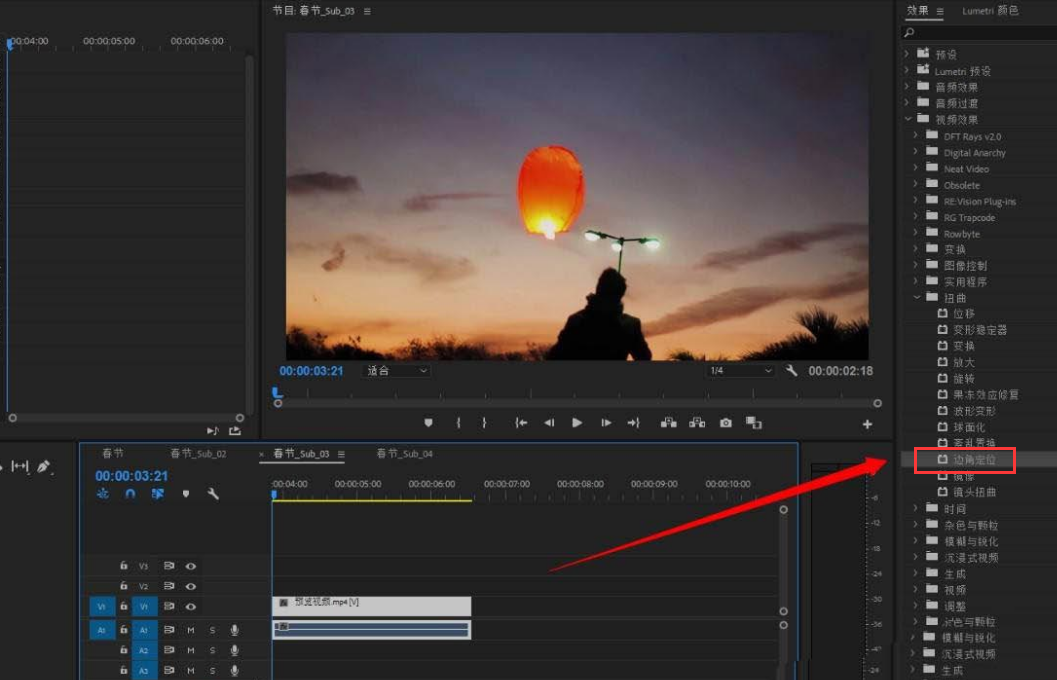1057x680 pixels.
Task: Open the 适合 zoom level dropdown
Action: point(396,371)
